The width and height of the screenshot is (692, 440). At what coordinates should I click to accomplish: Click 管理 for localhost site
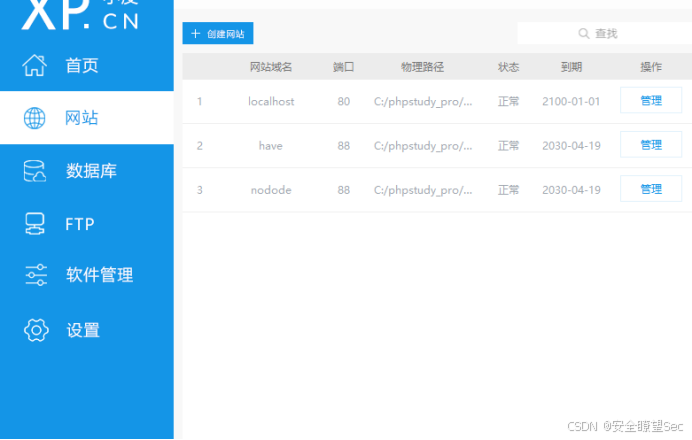(651, 101)
